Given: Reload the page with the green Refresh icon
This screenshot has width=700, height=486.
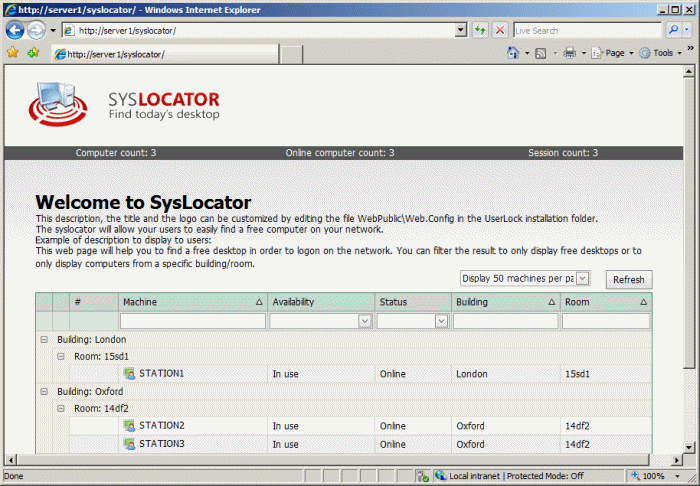Looking at the screenshot, I should pos(480,30).
